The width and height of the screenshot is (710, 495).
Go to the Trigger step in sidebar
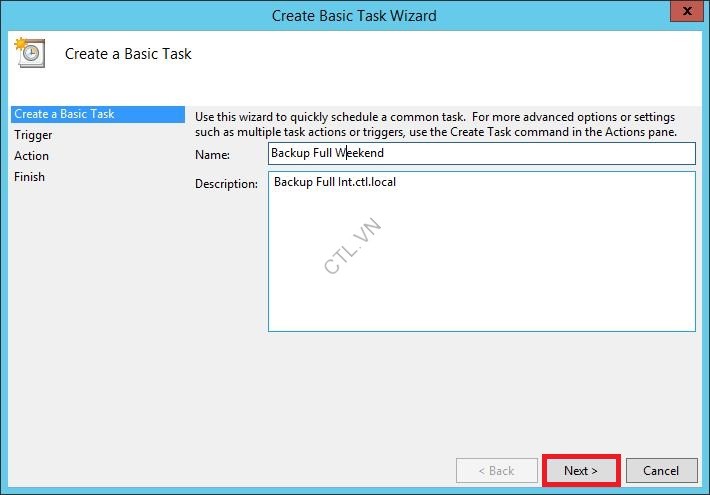[x=33, y=135]
